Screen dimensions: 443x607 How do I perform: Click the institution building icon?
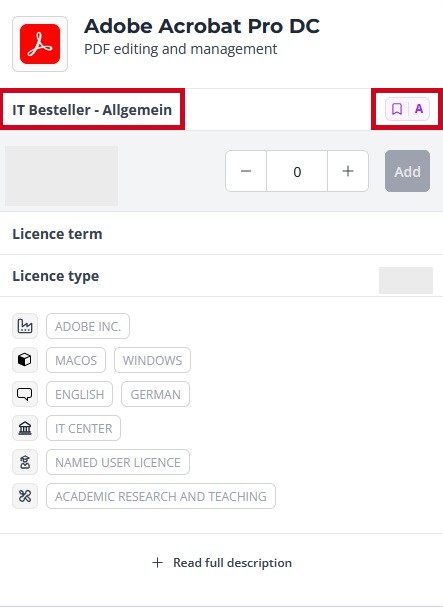(25, 428)
